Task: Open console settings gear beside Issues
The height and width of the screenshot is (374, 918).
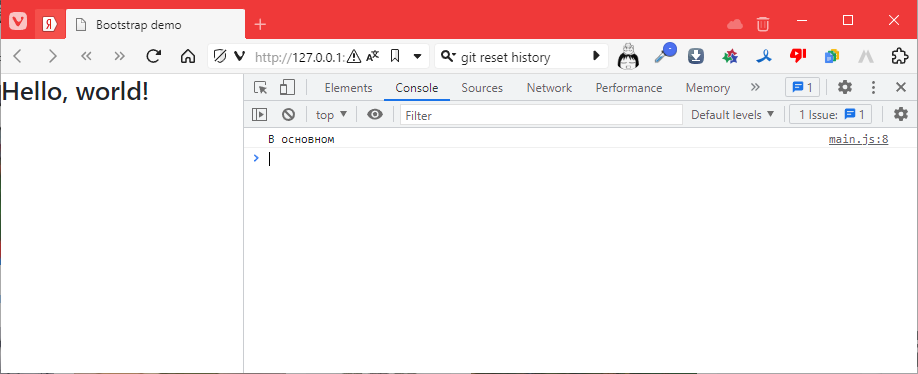Action: [x=900, y=115]
